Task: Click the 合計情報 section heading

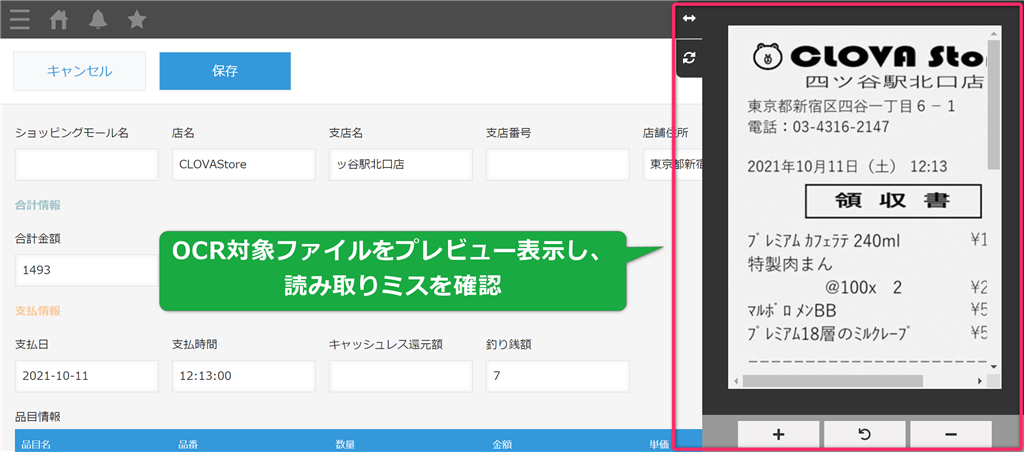Action: click(x=38, y=205)
